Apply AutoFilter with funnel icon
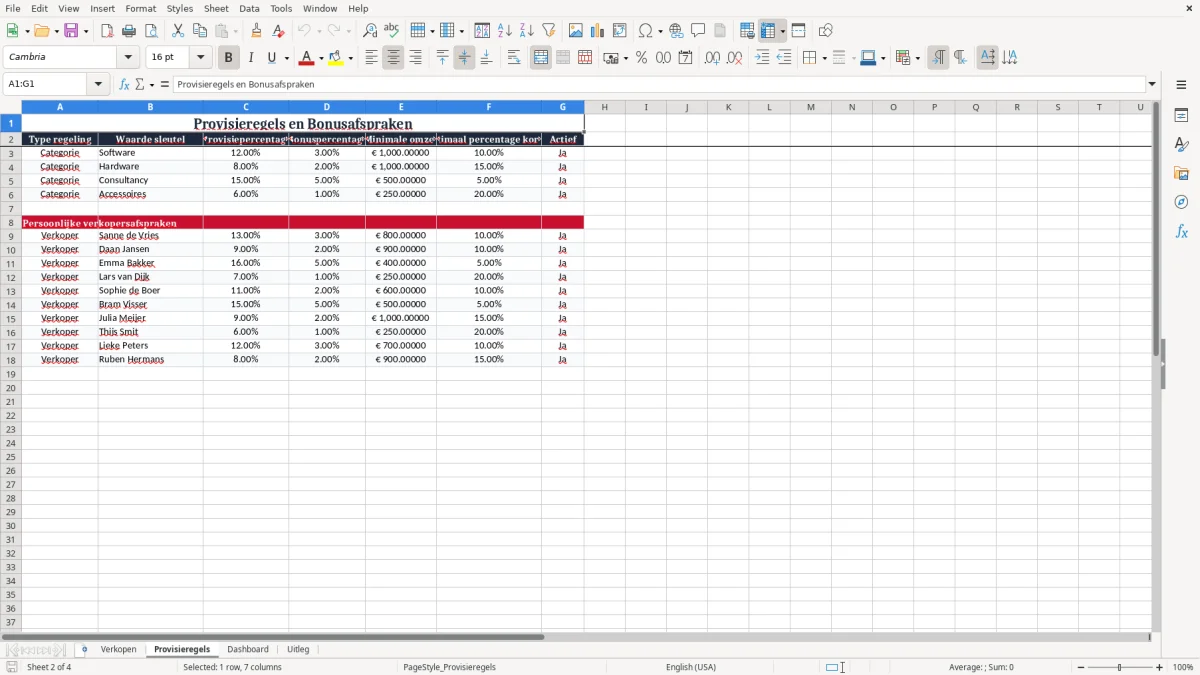The image size is (1200, 675). [x=548, y=31]
